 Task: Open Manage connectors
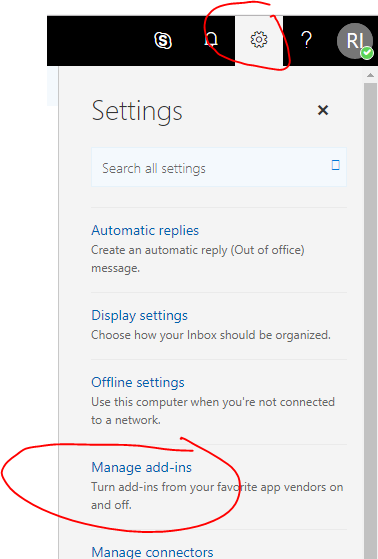[152, 552]
